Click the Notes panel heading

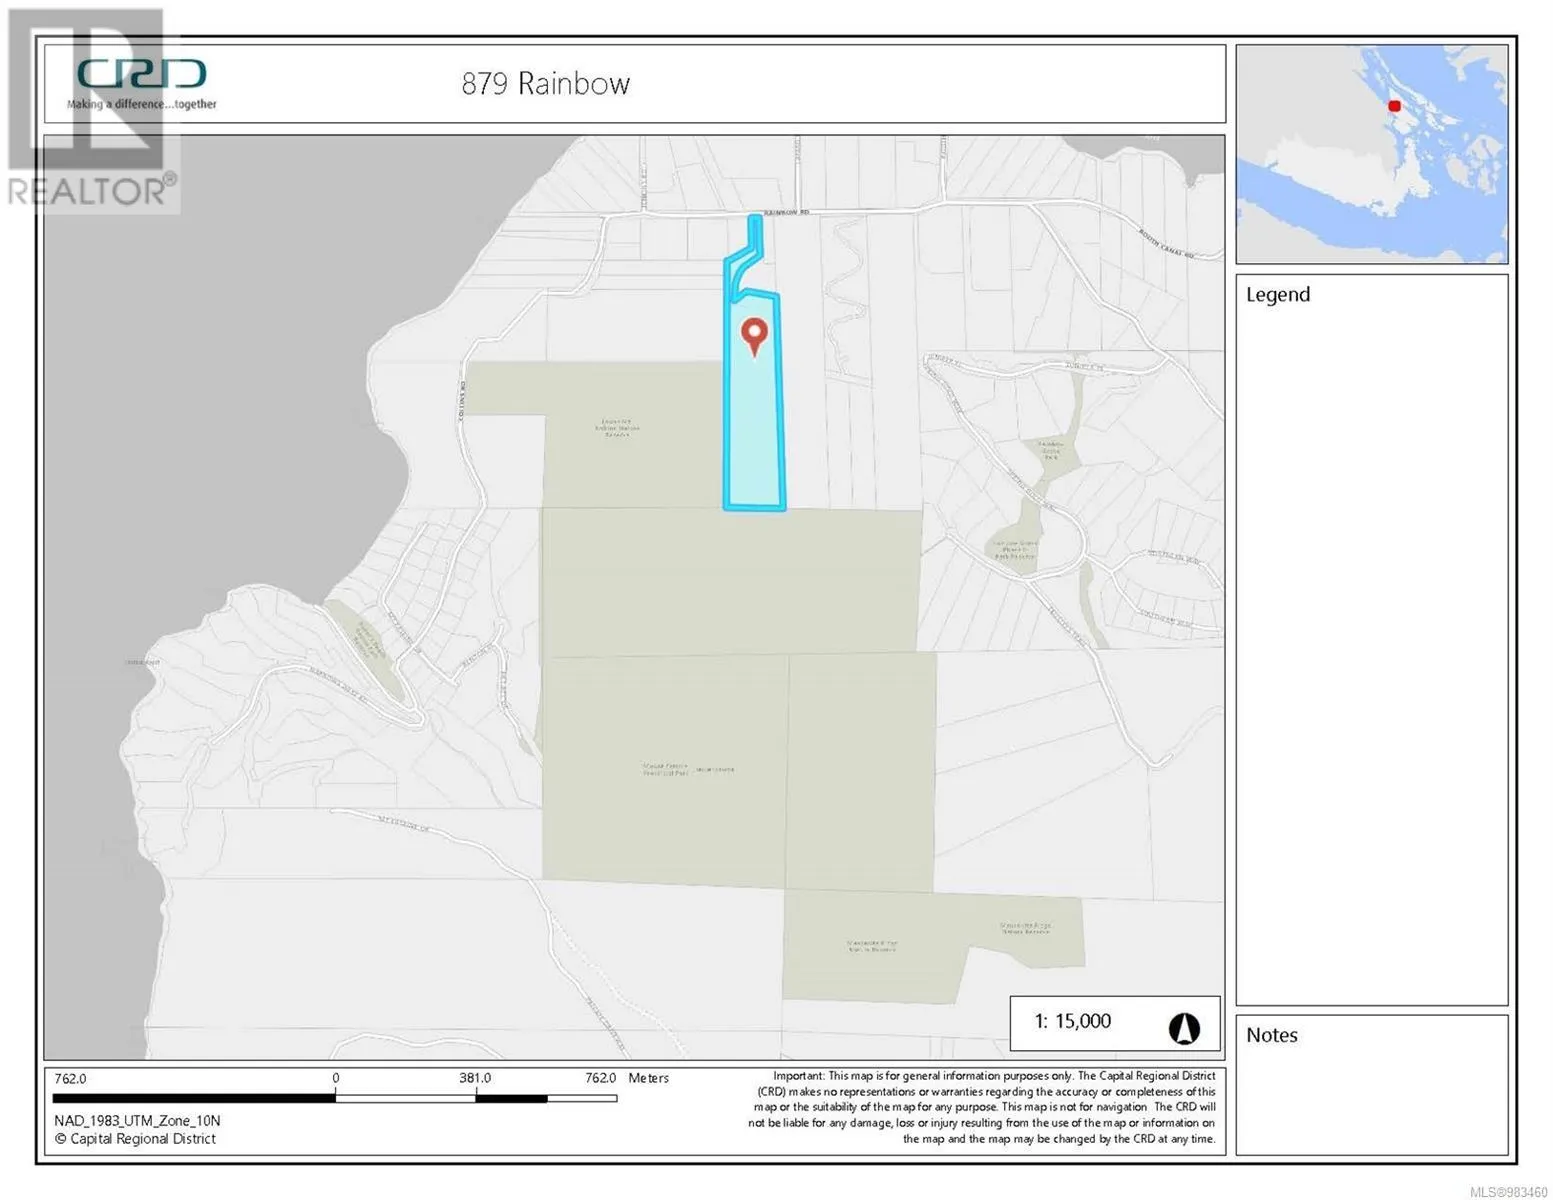pyautogui.click(x=1271, y=1035)
